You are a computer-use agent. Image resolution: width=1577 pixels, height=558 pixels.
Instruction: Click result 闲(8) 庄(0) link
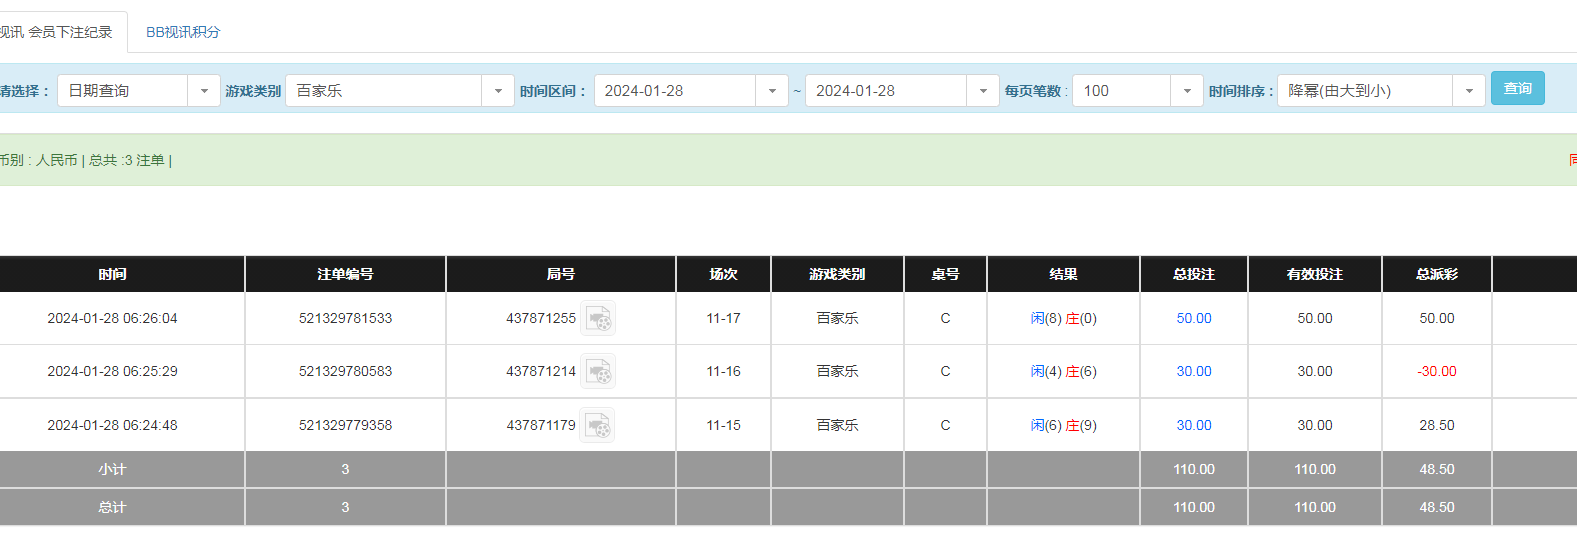[x=1063, y=319]
